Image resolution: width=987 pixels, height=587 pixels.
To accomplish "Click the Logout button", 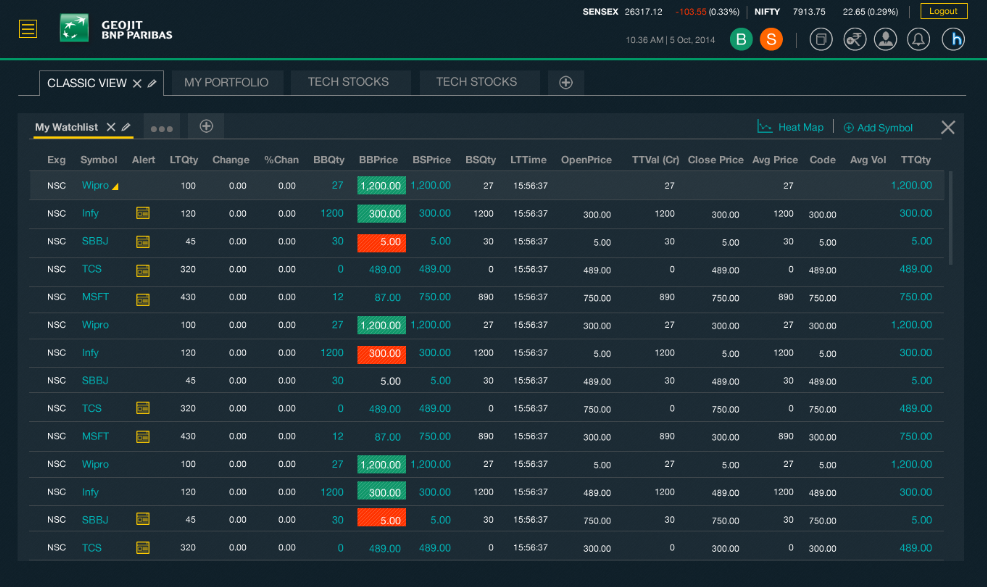I will (x=943, y=11).
